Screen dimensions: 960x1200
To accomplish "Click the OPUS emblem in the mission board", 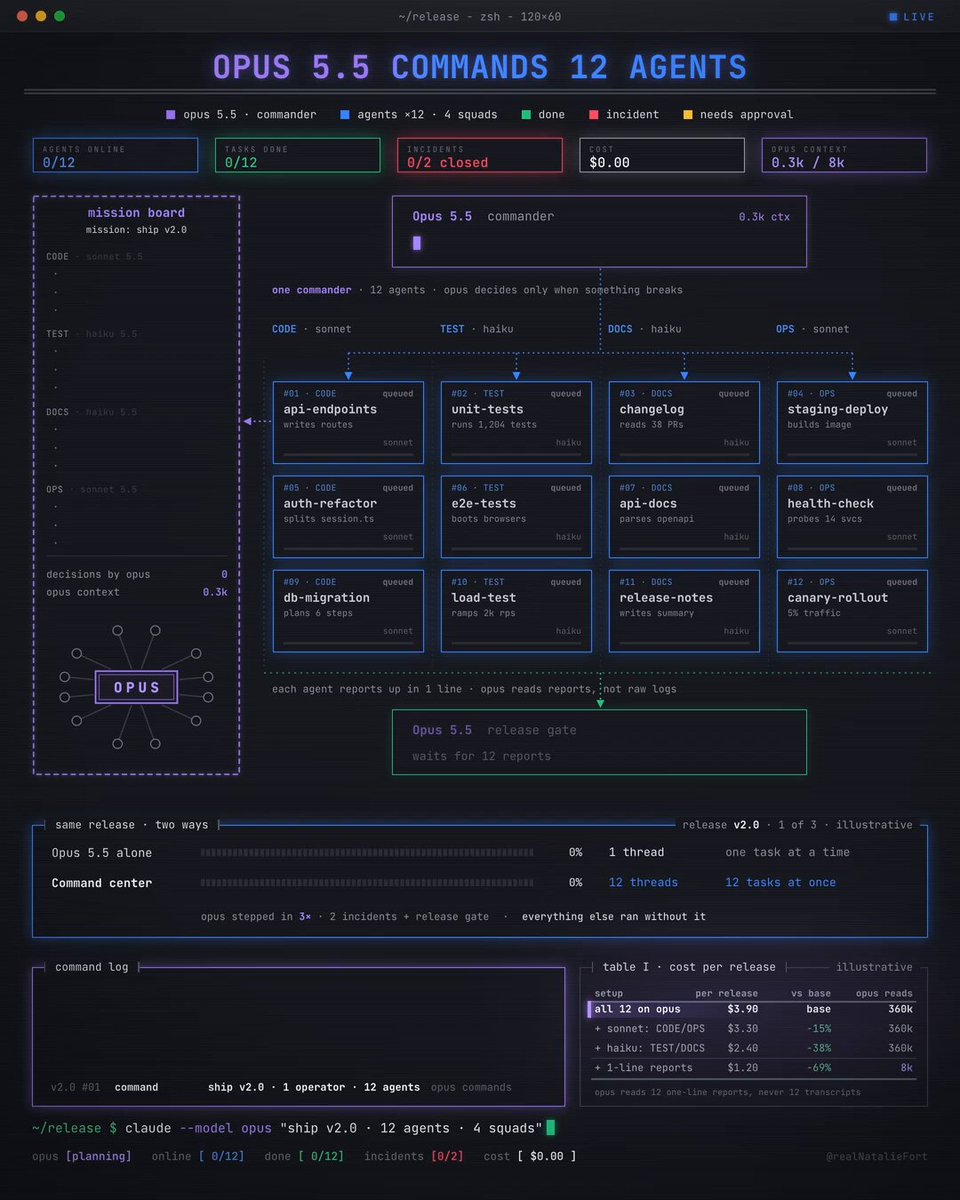I will click(136, 687).
